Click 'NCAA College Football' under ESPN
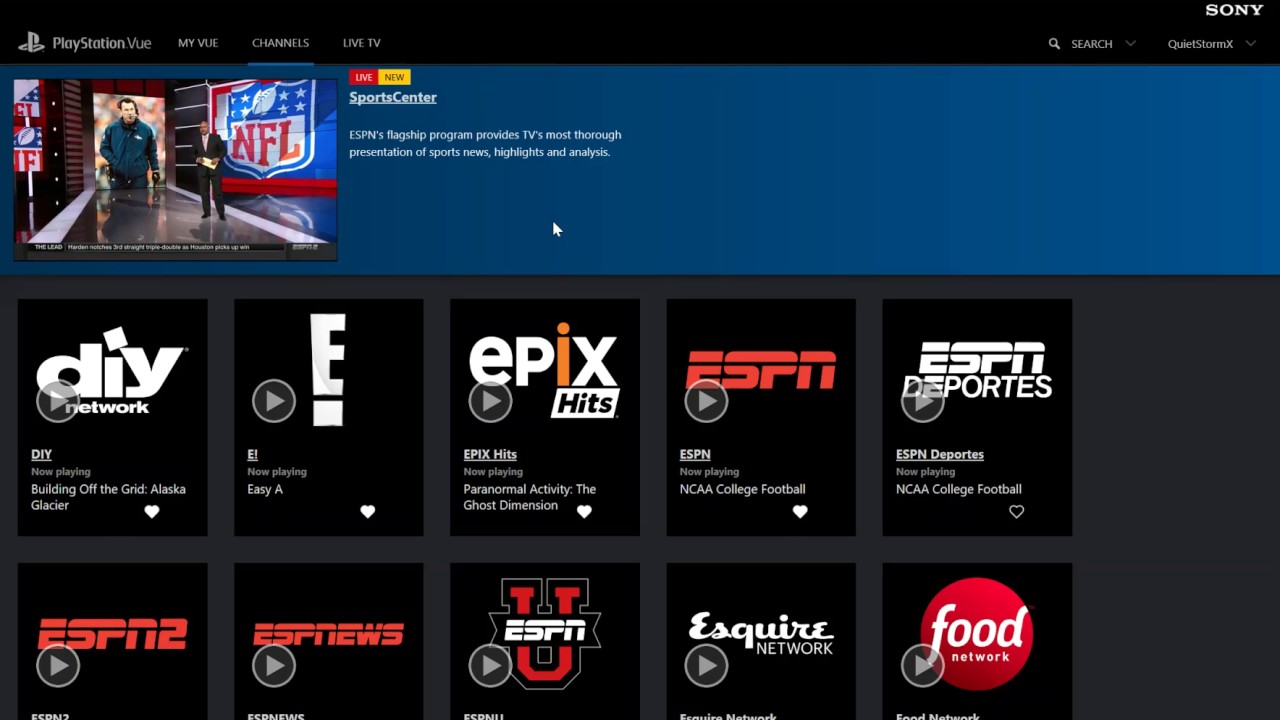1280x720 pixels. (742, 489)
